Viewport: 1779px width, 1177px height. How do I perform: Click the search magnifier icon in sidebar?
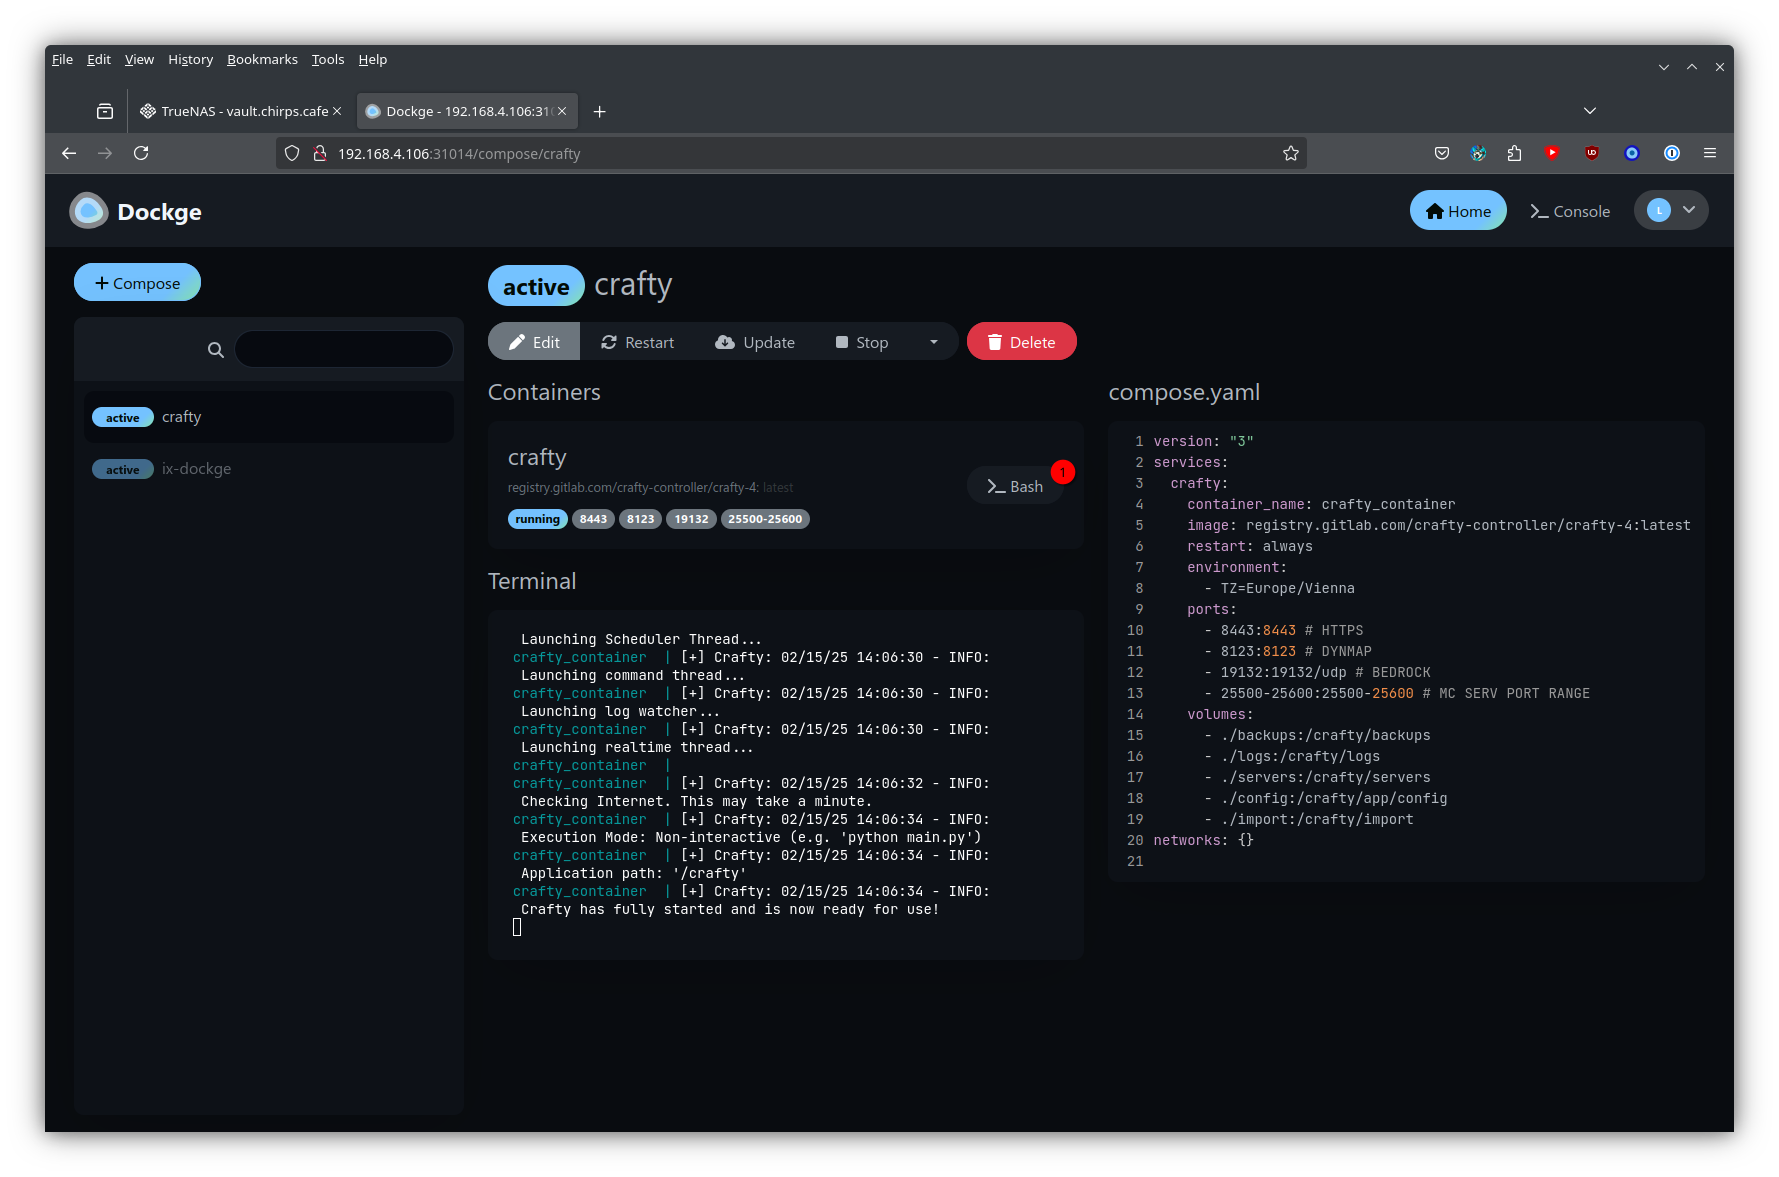215,350
